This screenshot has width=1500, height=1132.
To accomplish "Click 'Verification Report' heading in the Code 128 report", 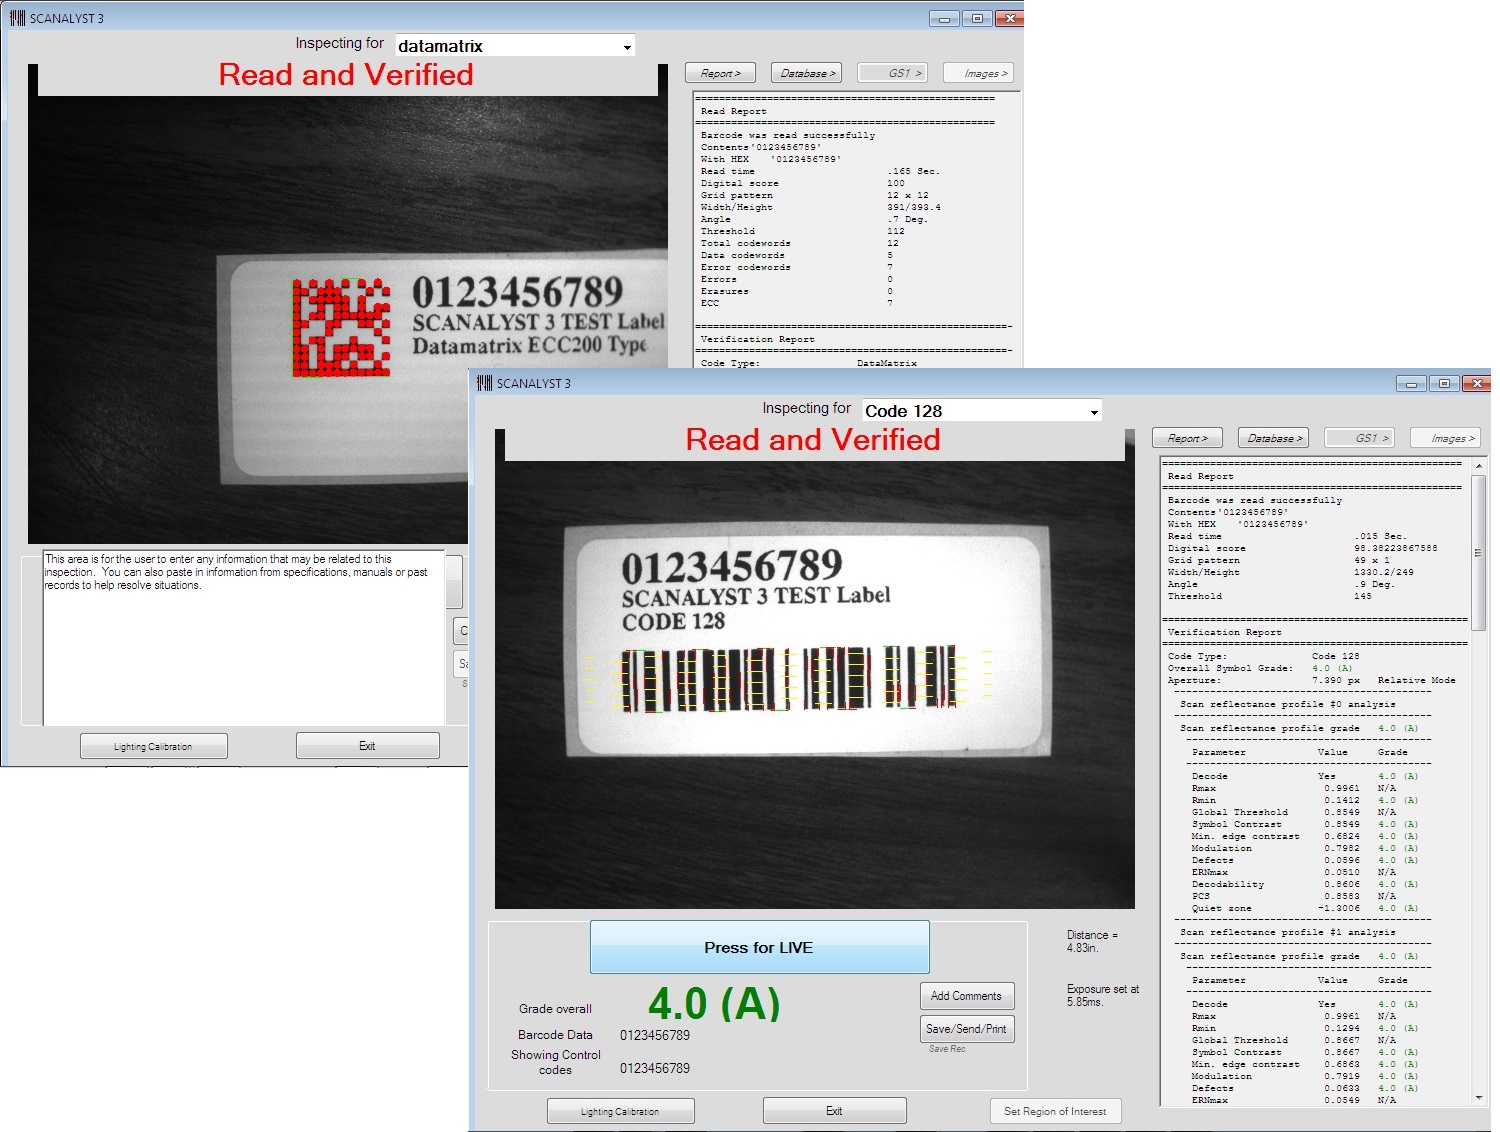I will click(x=1224, y=632).
